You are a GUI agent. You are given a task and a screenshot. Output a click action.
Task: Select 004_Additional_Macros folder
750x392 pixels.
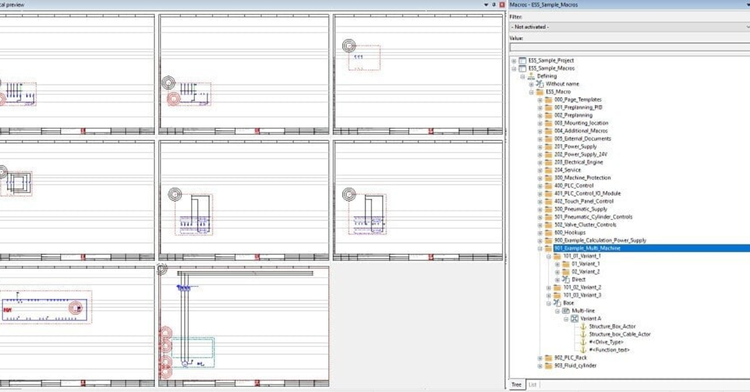click(x=581, y=131)
